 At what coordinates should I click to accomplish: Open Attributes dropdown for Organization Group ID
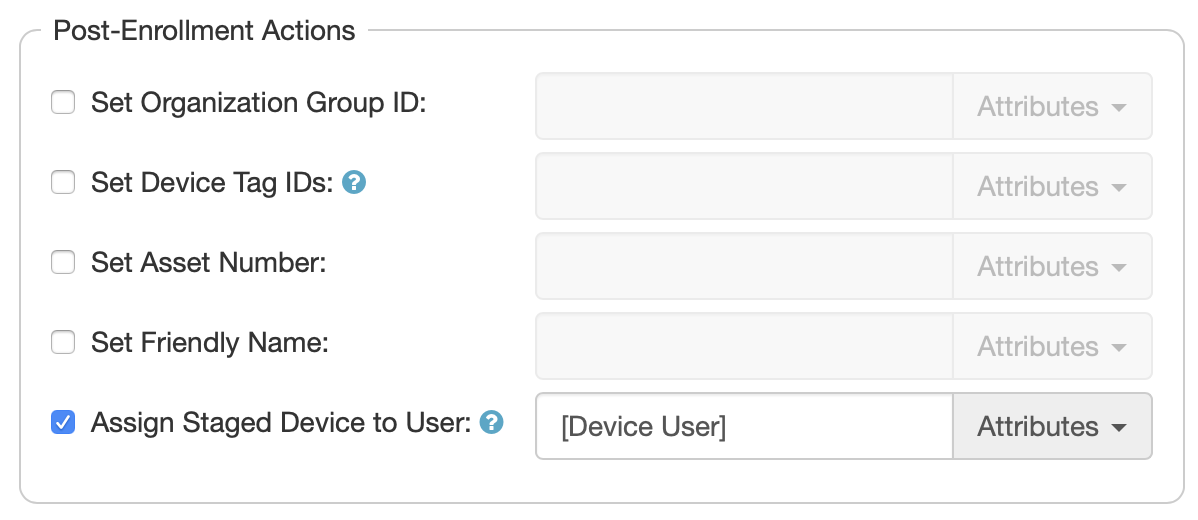pos(1052,106)
